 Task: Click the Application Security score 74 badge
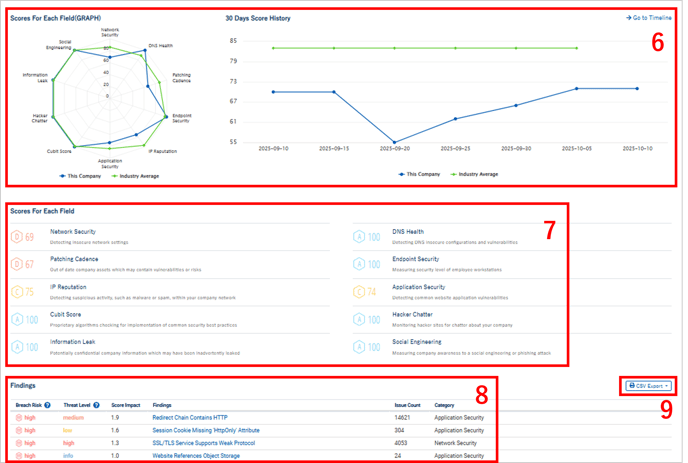(360, 293)
